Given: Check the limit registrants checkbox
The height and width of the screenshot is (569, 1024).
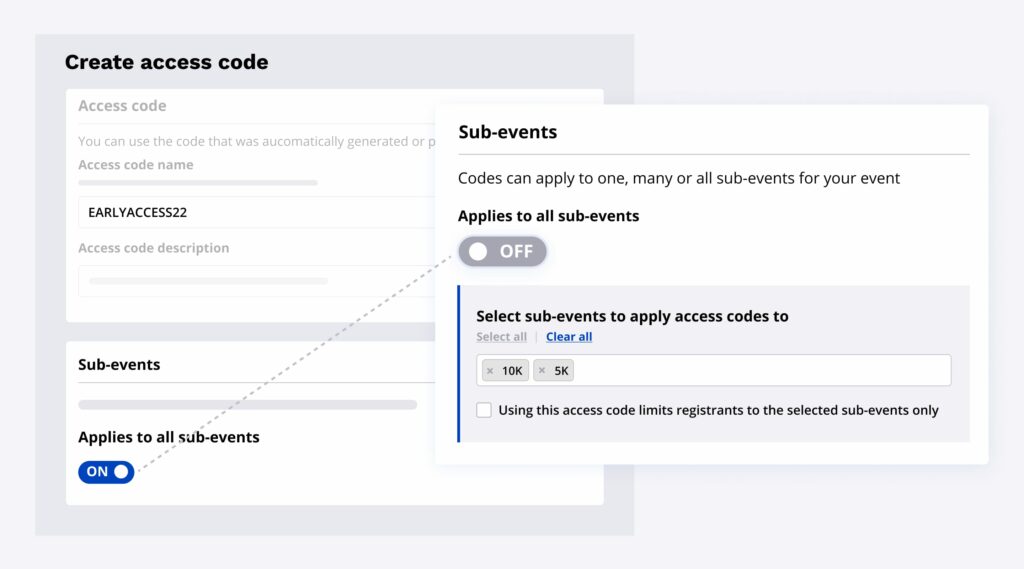Looking at the screenshot, I should click(484, 410).
